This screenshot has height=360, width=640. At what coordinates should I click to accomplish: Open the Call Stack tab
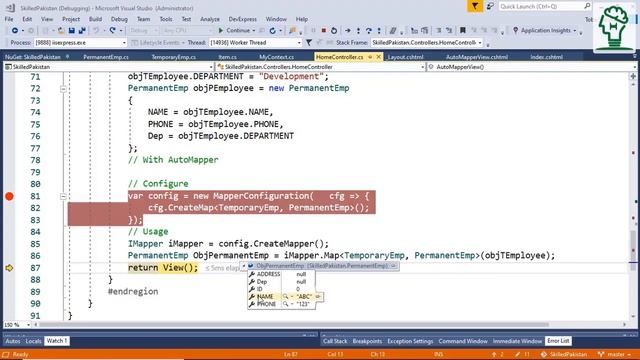(335, 341)
